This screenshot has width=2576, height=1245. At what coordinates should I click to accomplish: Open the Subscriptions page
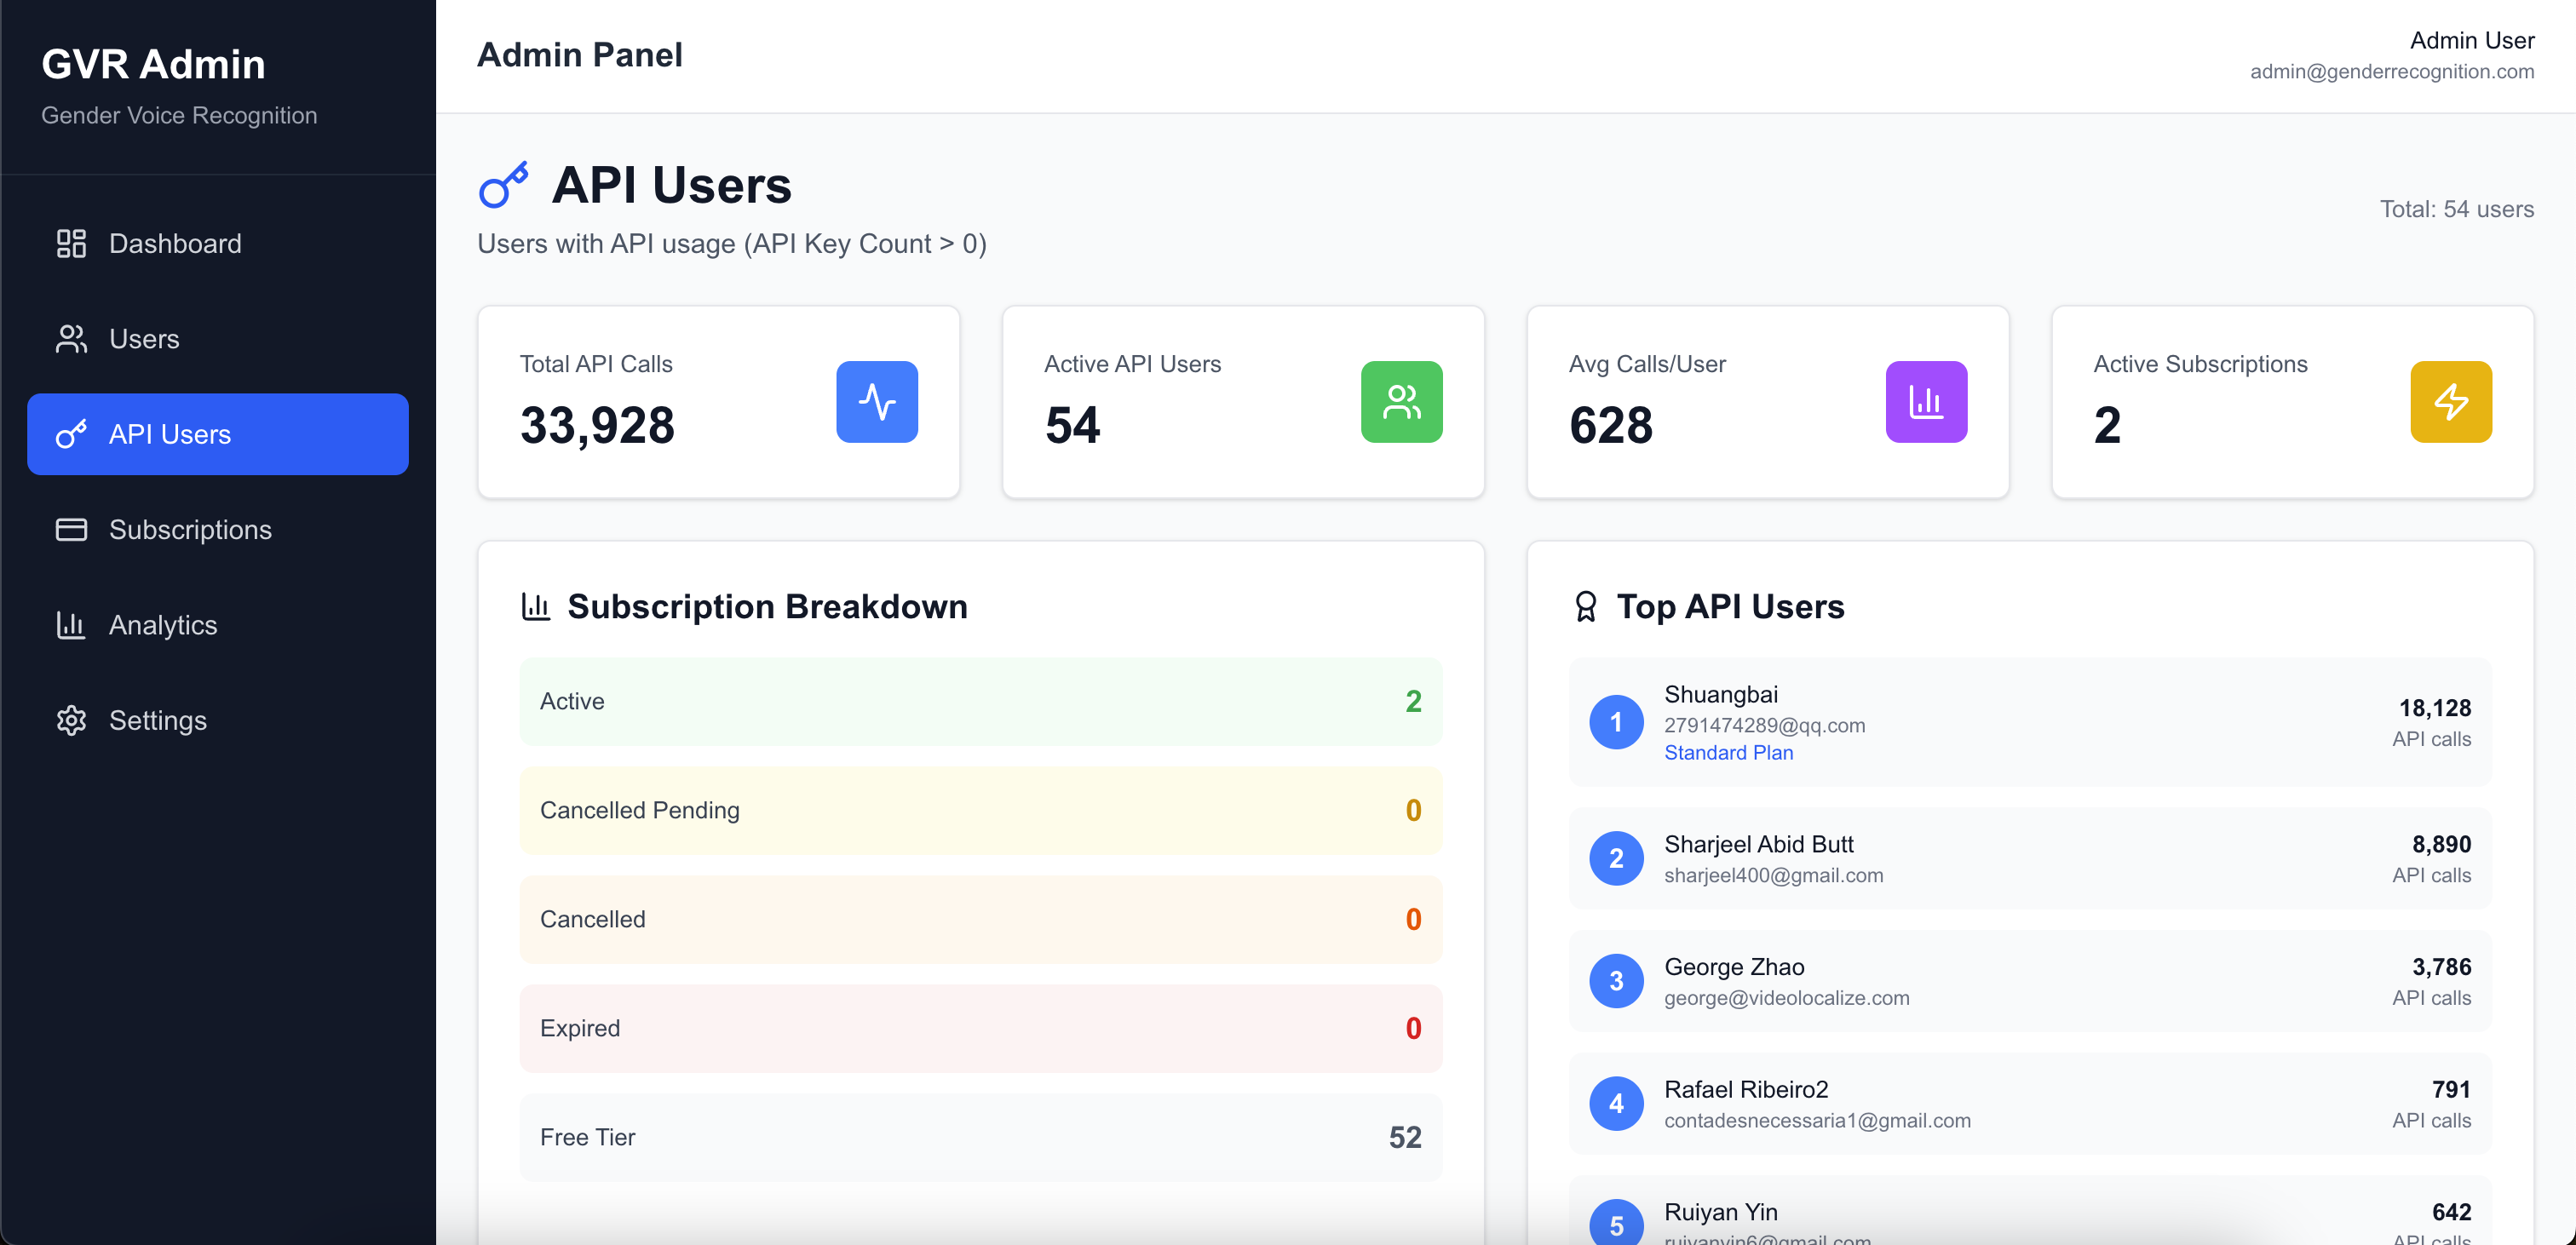tap(189, 529)
